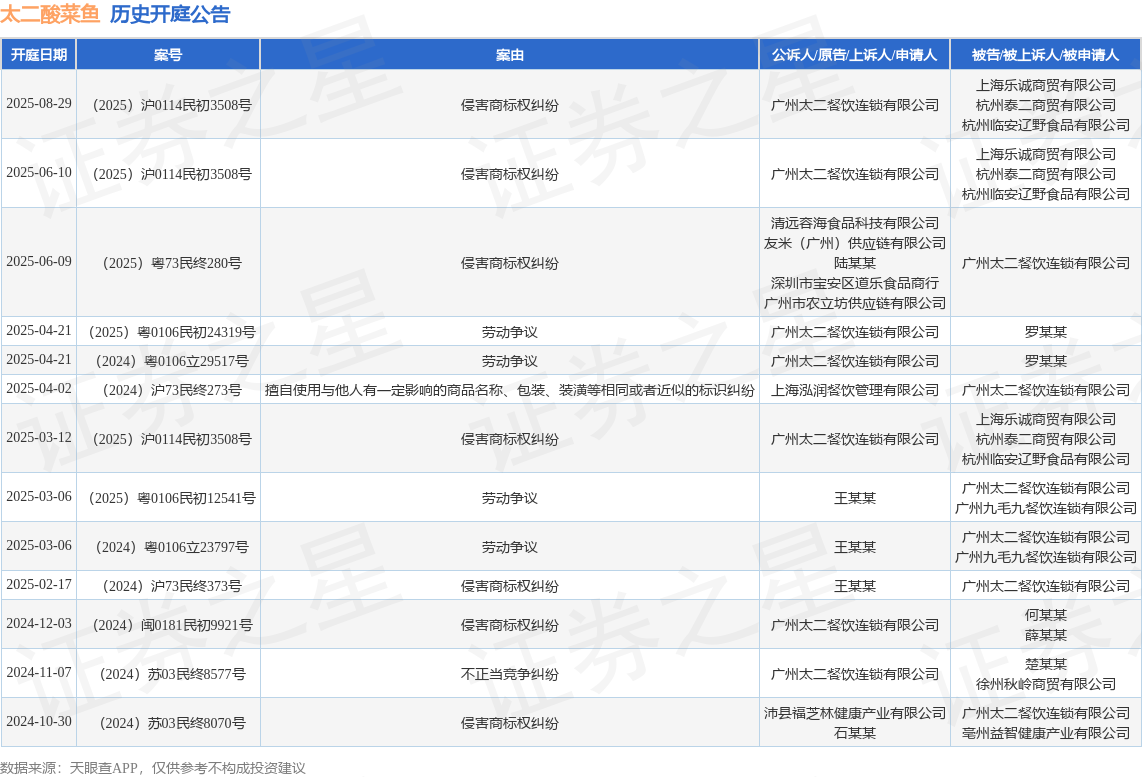Click the defendant 楚某某

tap(1046, 664)
